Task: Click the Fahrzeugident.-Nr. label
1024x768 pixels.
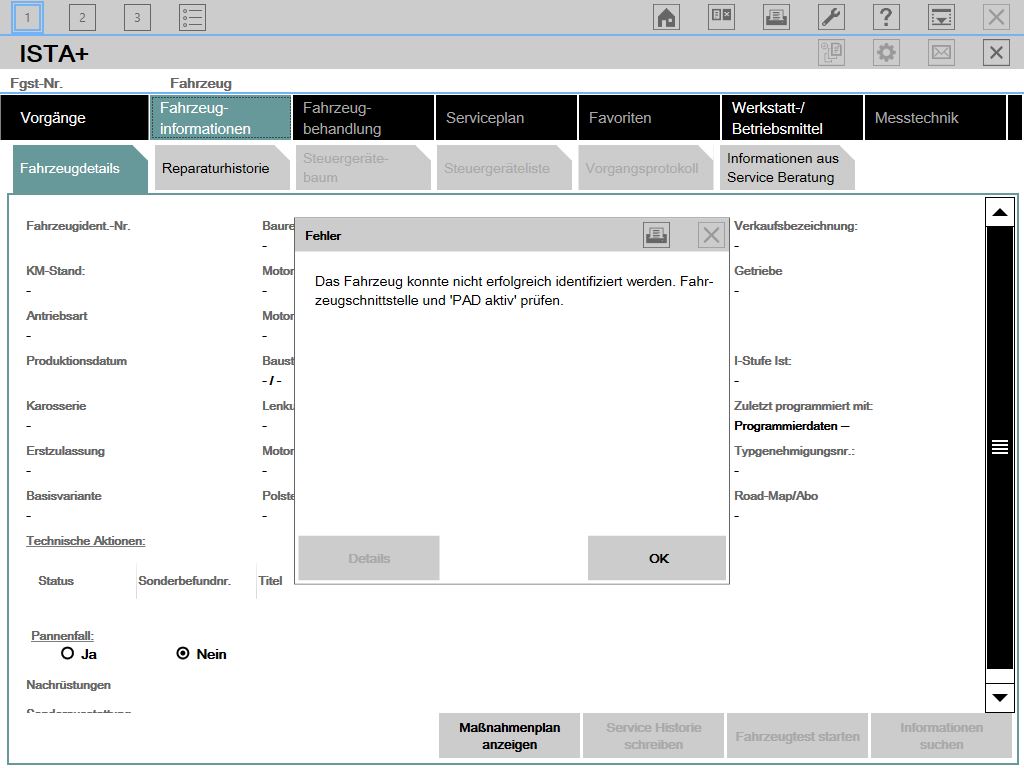Action: click(78, 226)
